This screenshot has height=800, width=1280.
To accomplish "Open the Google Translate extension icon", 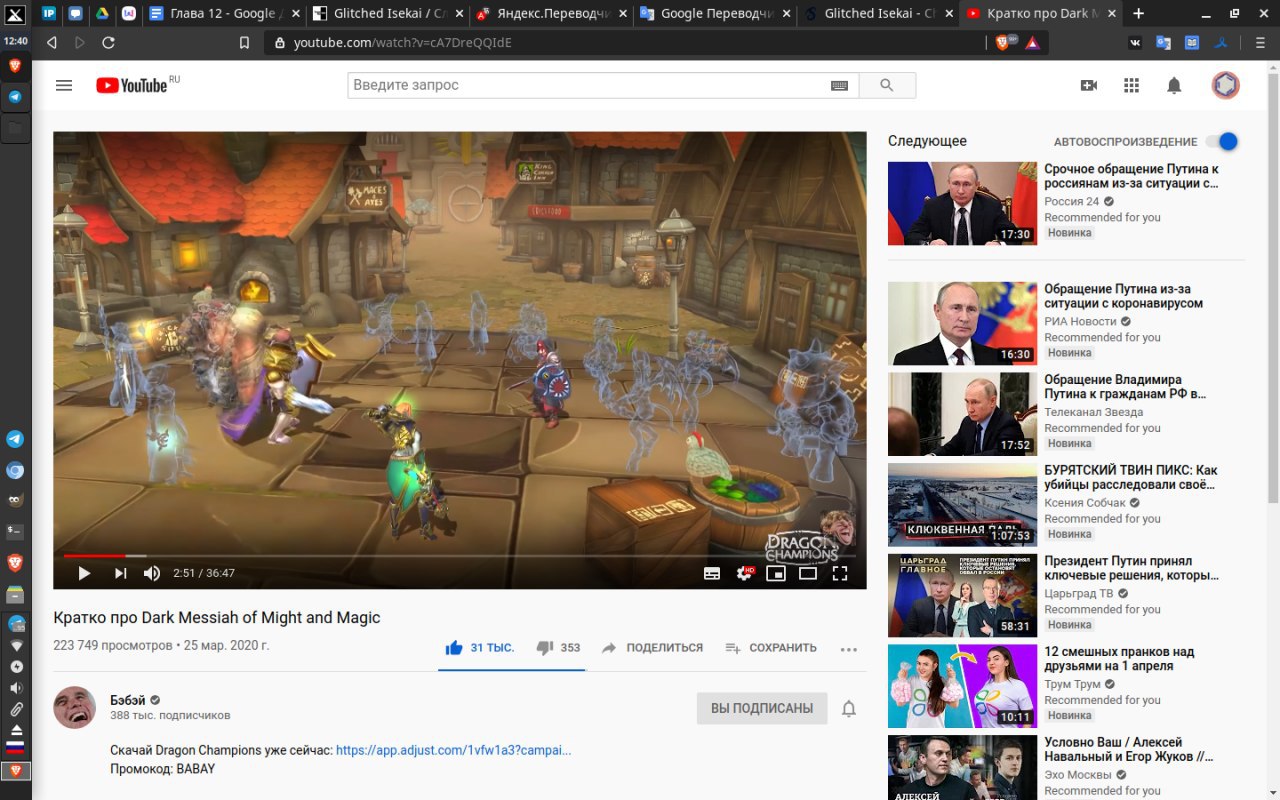I will pyautogui.click(x=1163, y=43).
